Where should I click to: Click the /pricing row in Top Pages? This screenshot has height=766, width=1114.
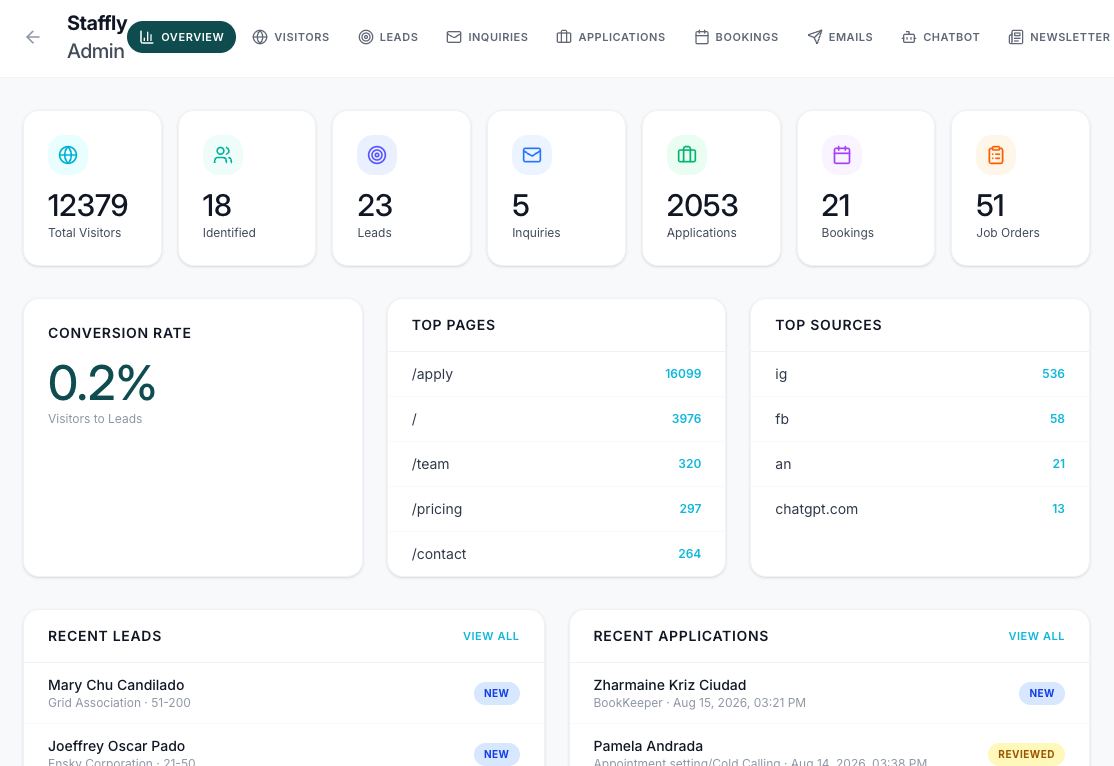556,509
